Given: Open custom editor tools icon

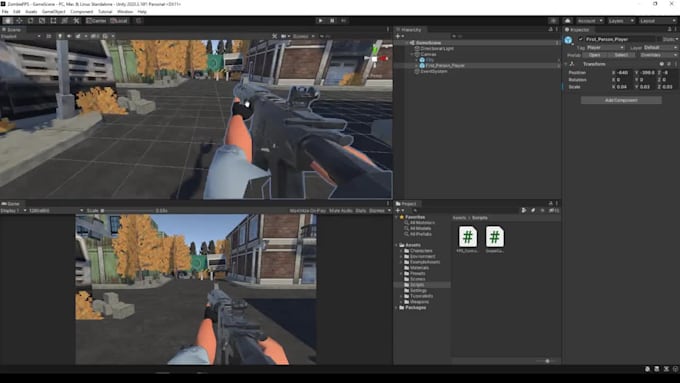Looking at the screenshot, I should (76, 20).
